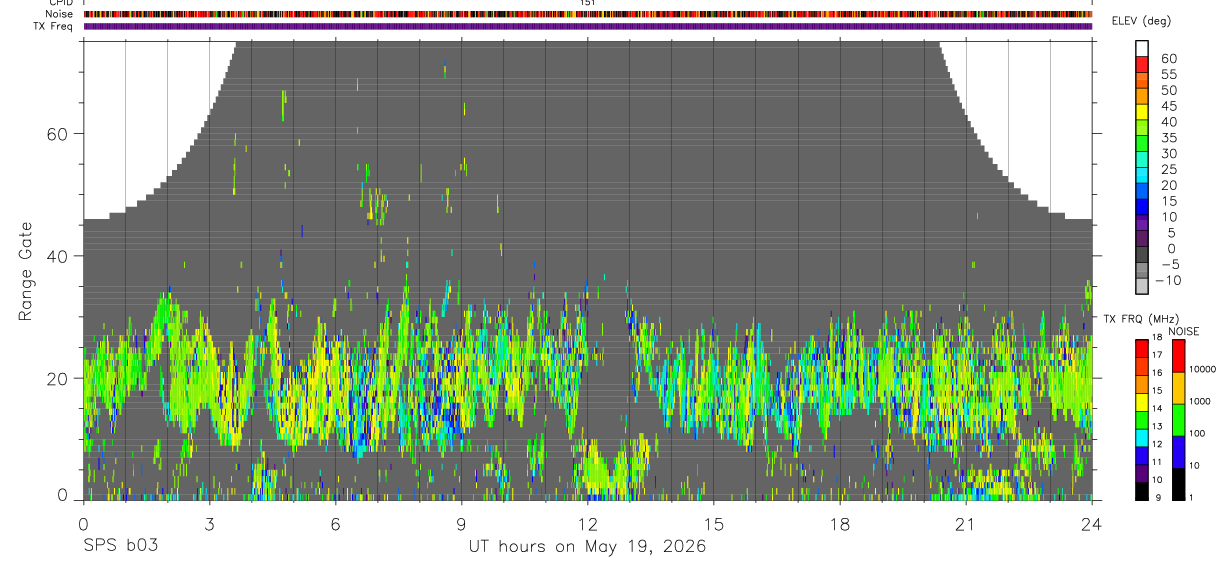Click the 'ELEV (deg)' legend title
1228x567 pixels.
1141,21
